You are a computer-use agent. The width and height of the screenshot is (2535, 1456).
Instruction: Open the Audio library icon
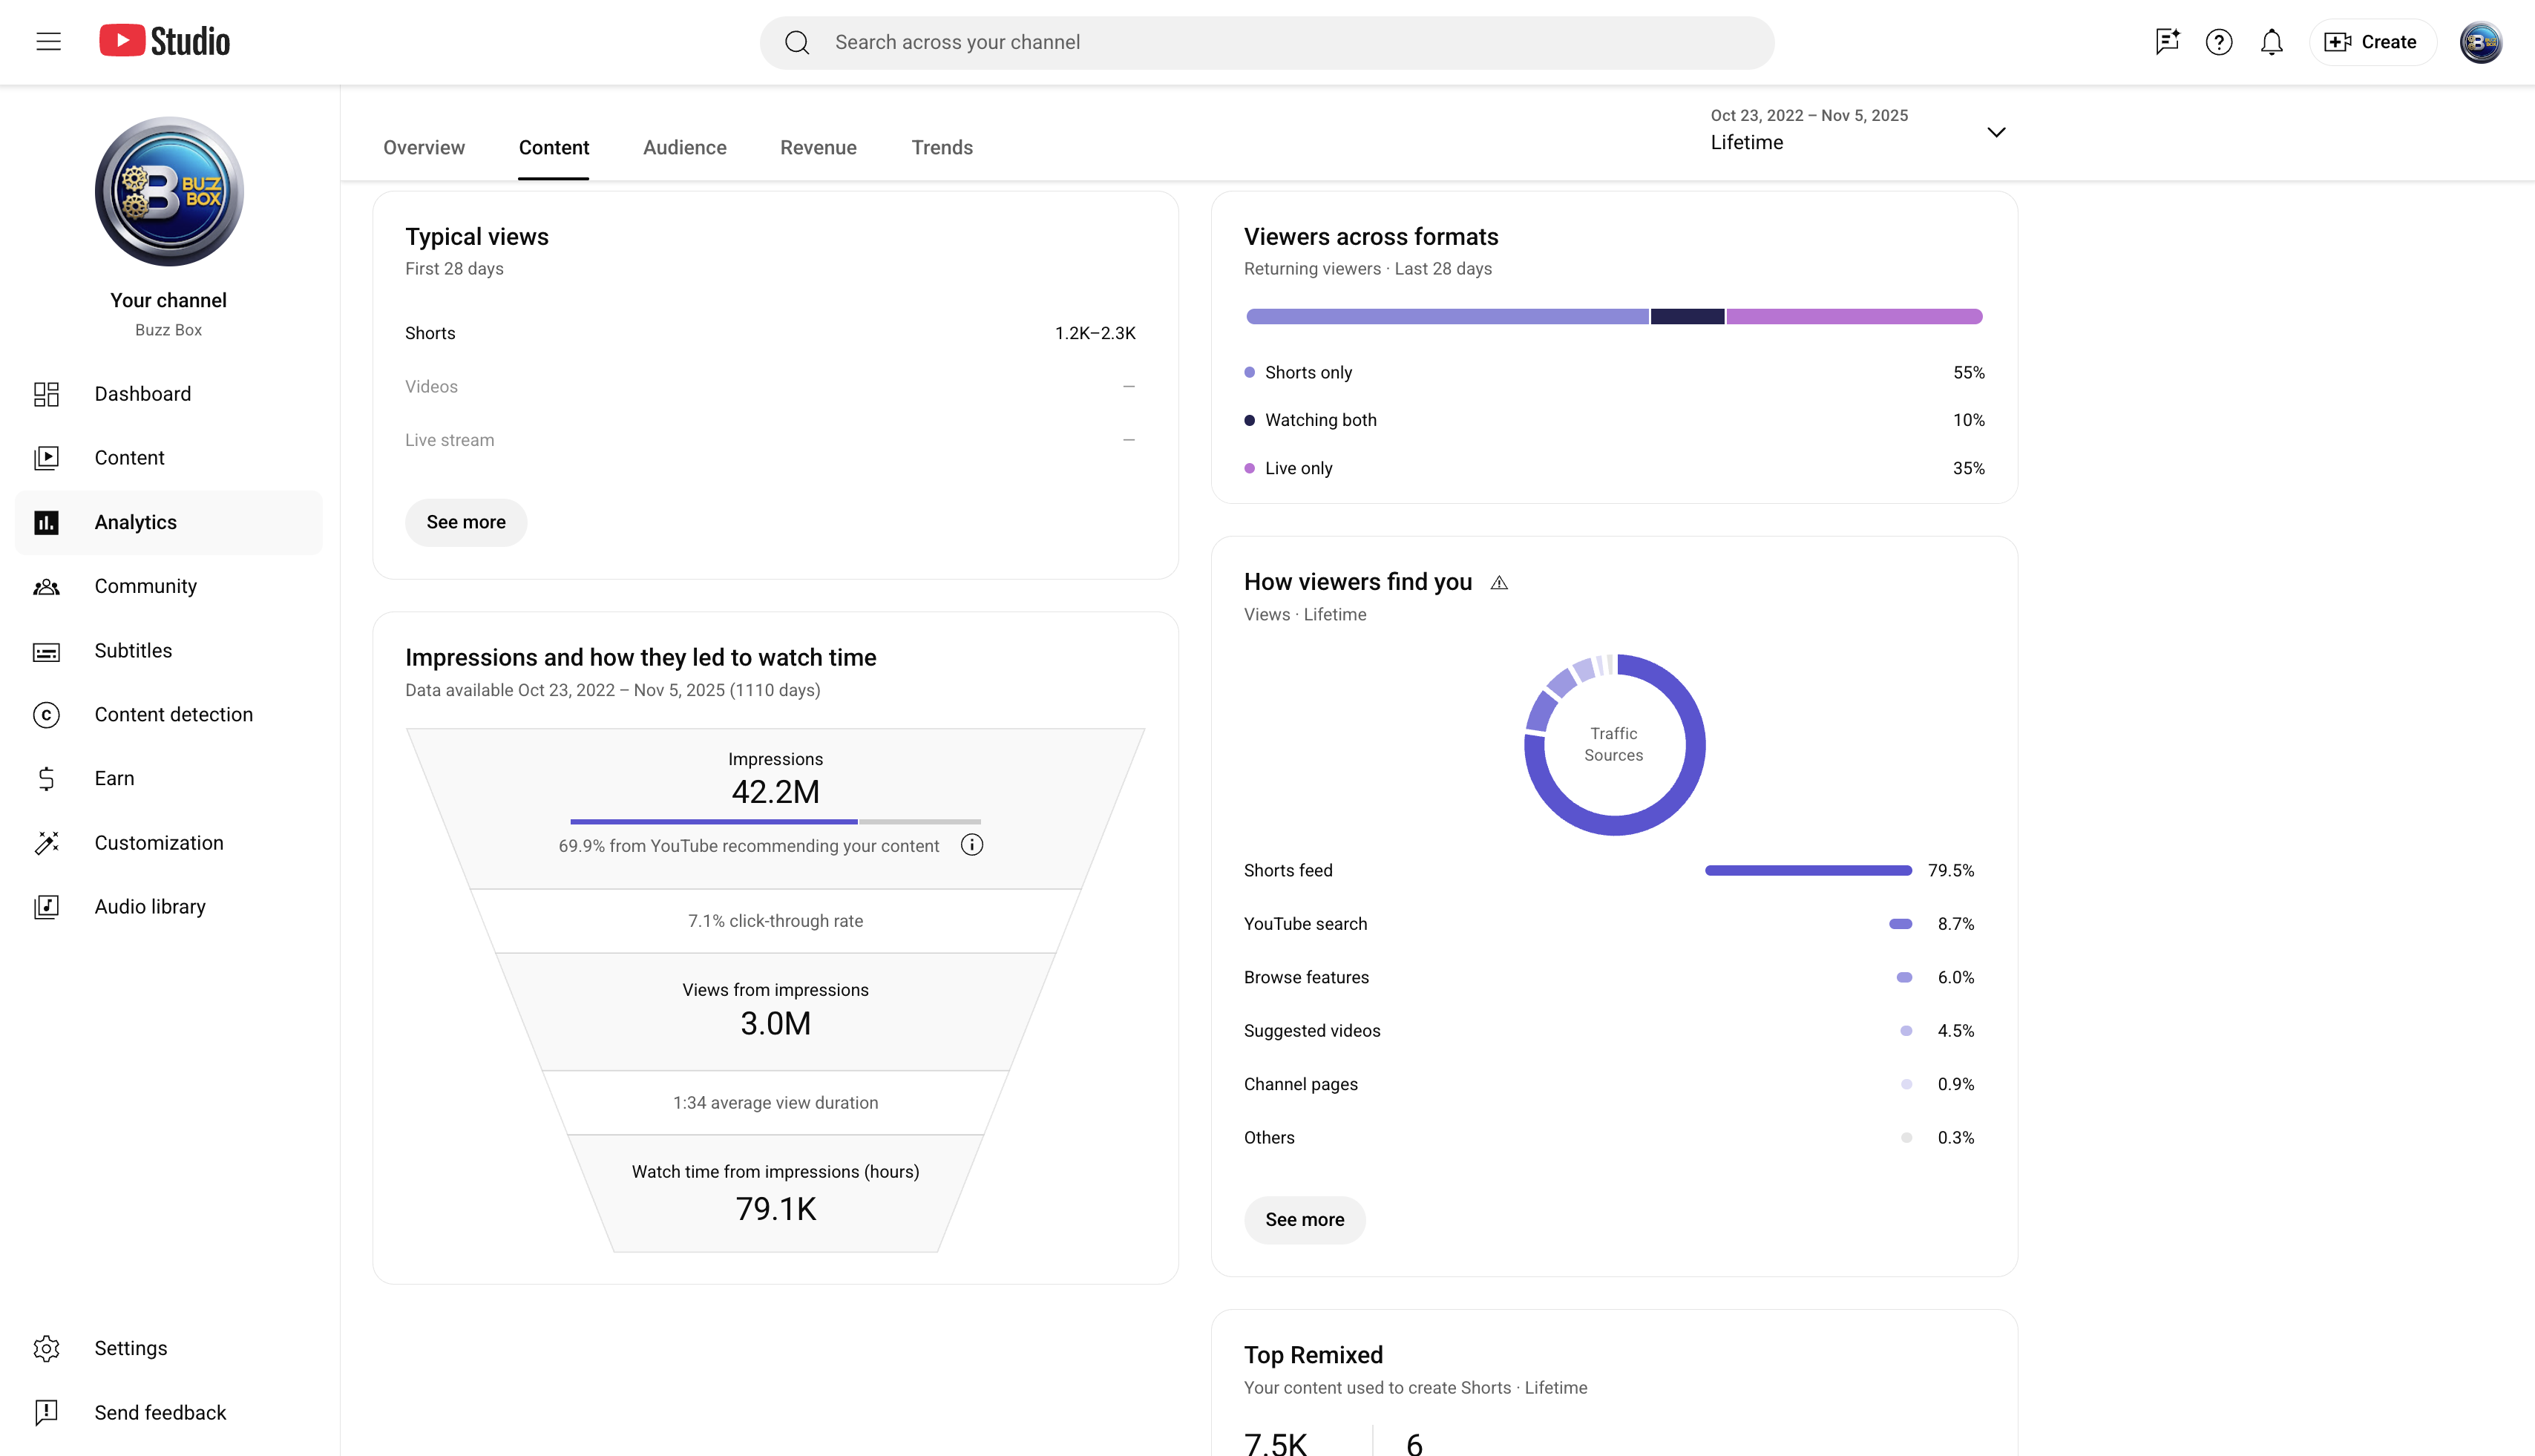click(x=46, y=907)
